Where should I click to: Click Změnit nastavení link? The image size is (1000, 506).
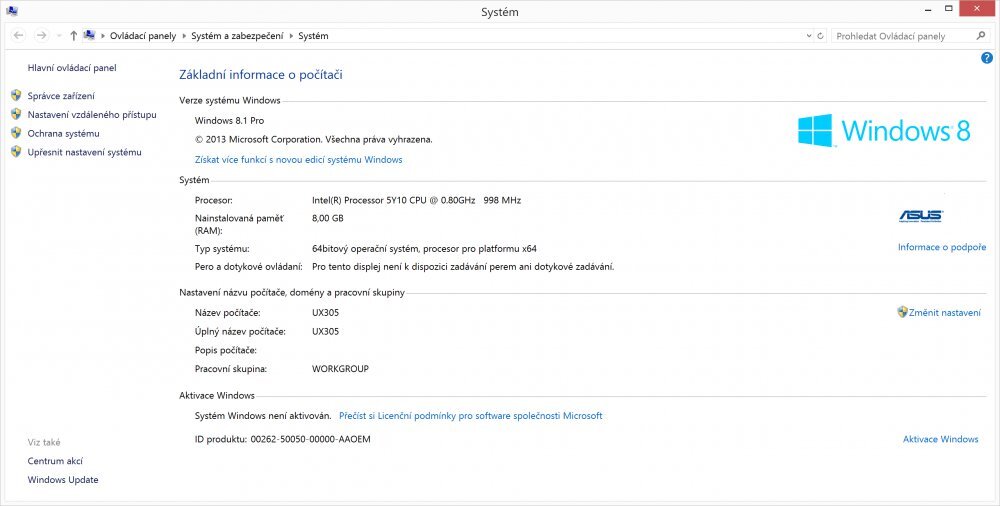point(945,313)
